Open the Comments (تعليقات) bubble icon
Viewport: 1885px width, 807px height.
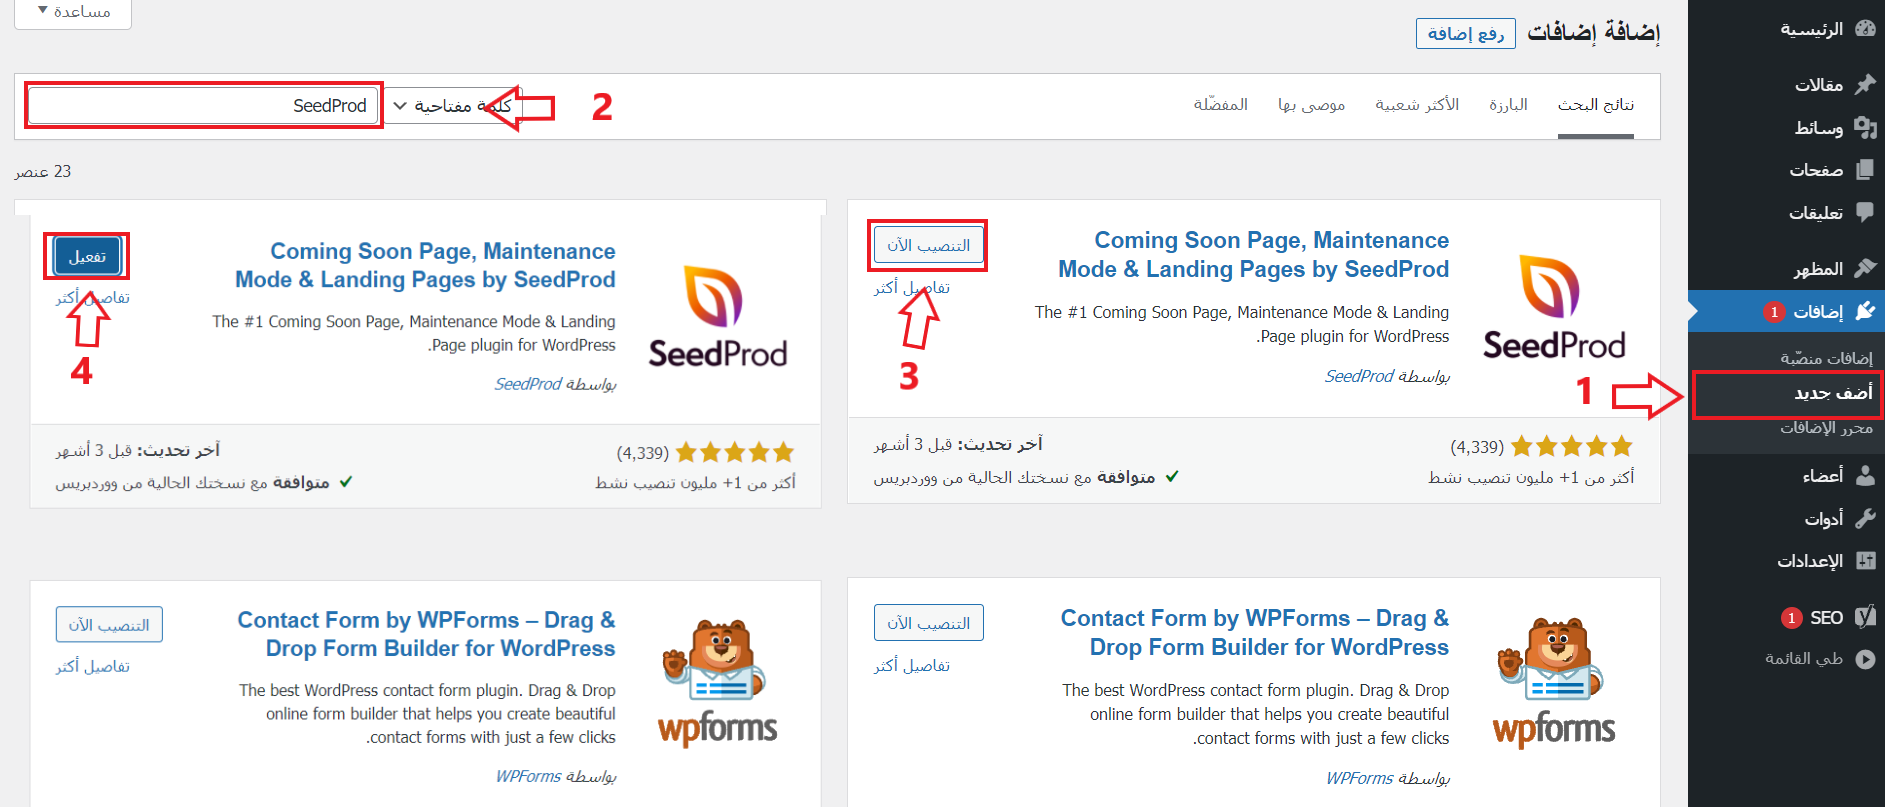click(x=1865, y=212)
